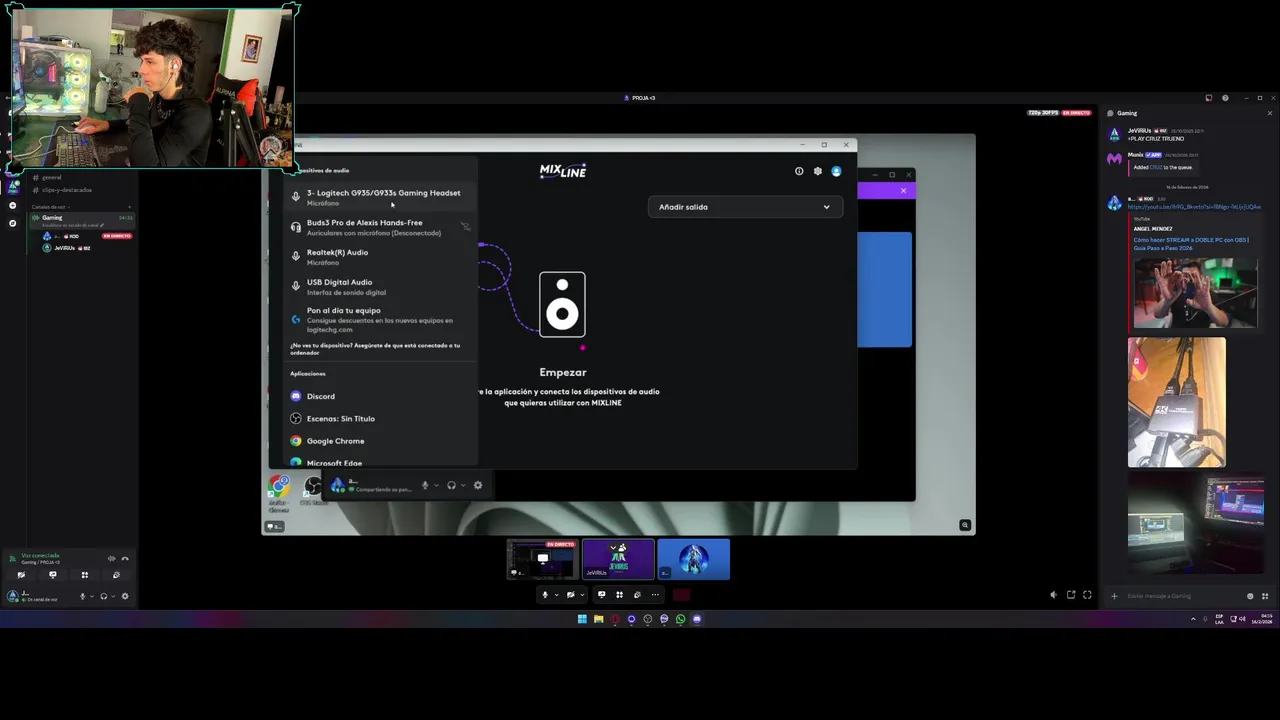Open settings gear in shared-screen Discord bar
The image size is (1280, 720).
[x=477, y=485]
